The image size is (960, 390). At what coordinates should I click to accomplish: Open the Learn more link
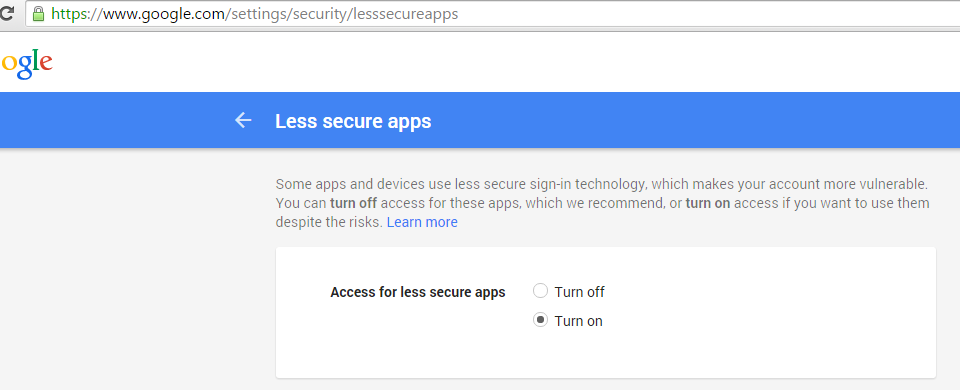coord(422,222)
